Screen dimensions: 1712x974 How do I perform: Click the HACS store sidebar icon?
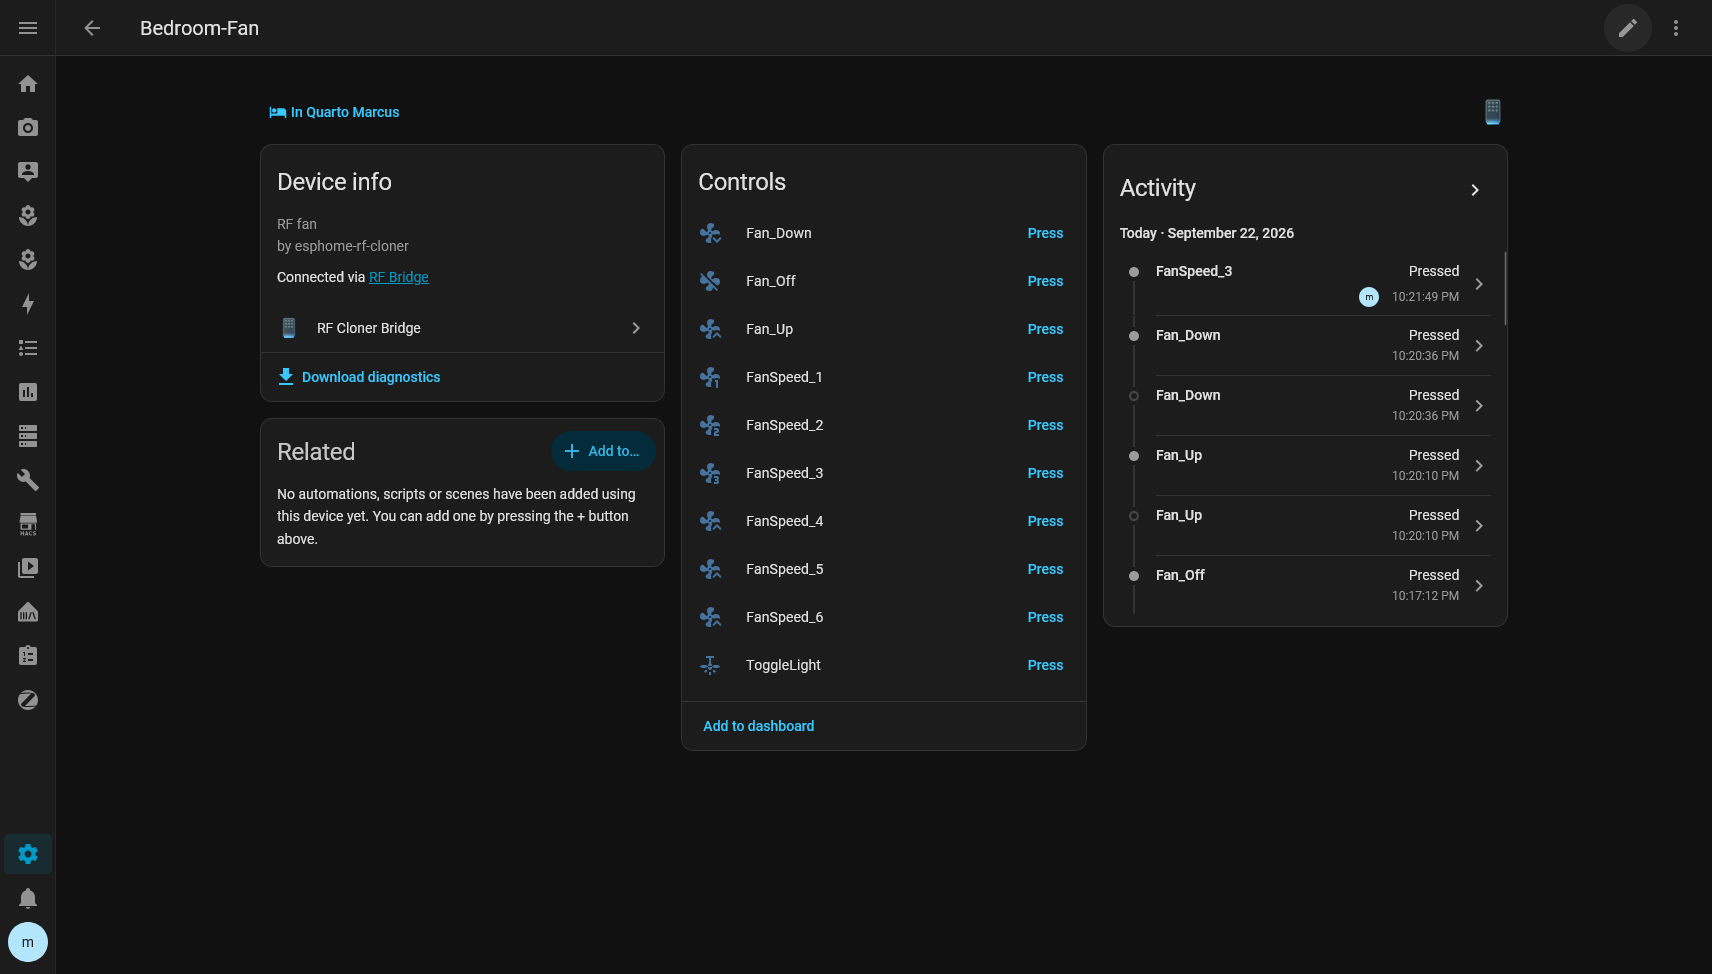click(28, 524)
